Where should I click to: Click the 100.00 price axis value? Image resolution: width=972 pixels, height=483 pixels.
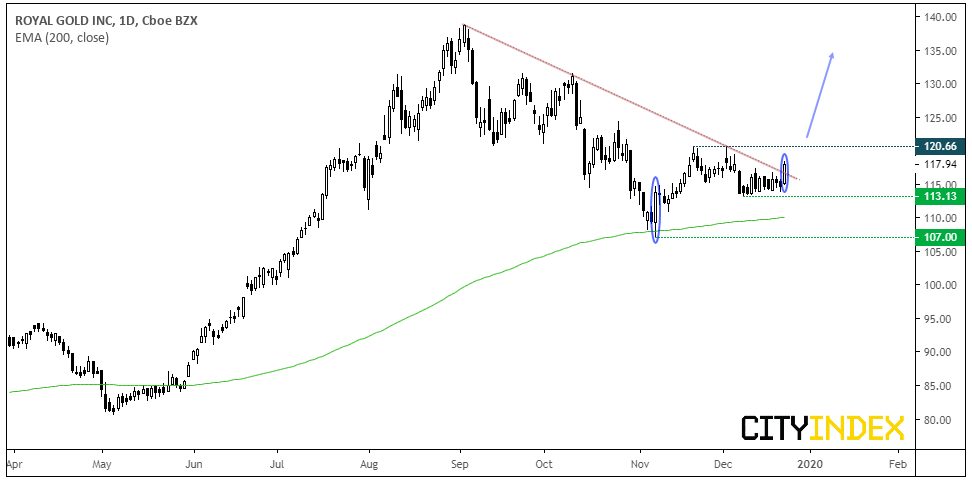939,285
